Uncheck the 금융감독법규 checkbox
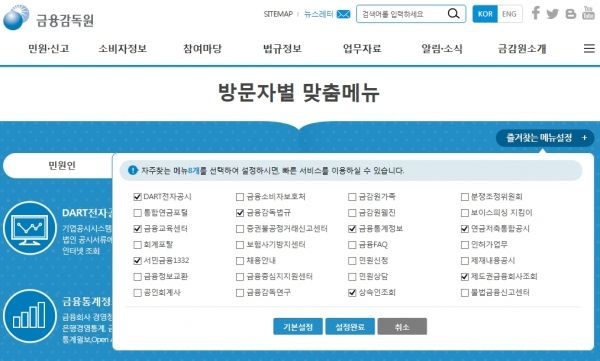600x361 pixels. tap(240, 213)
